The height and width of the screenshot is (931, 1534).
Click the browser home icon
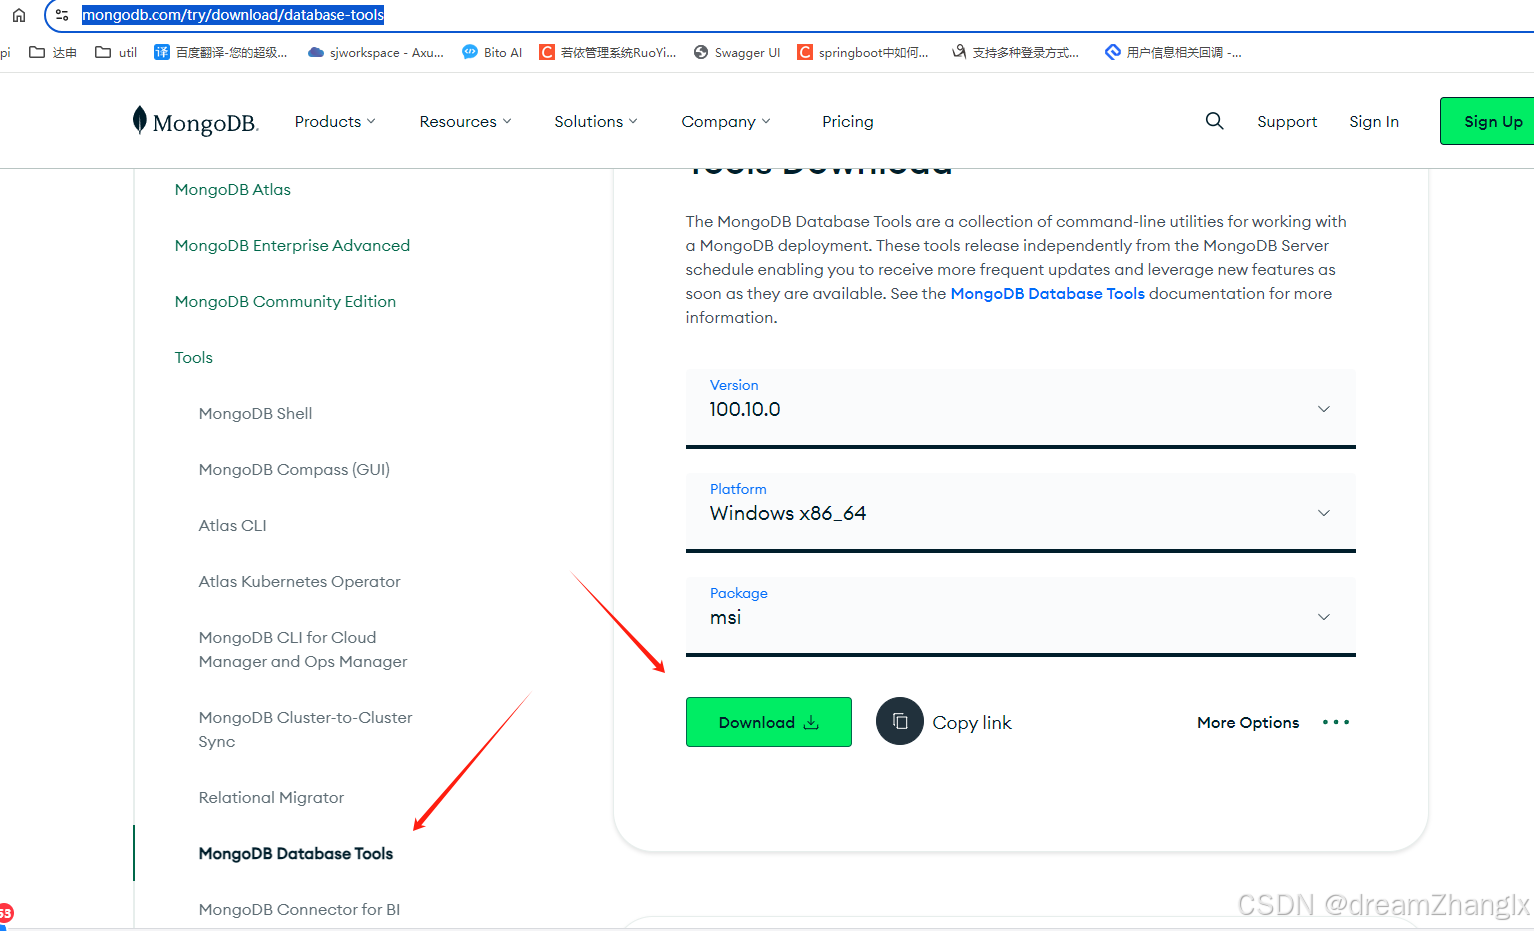pos(18,15)
